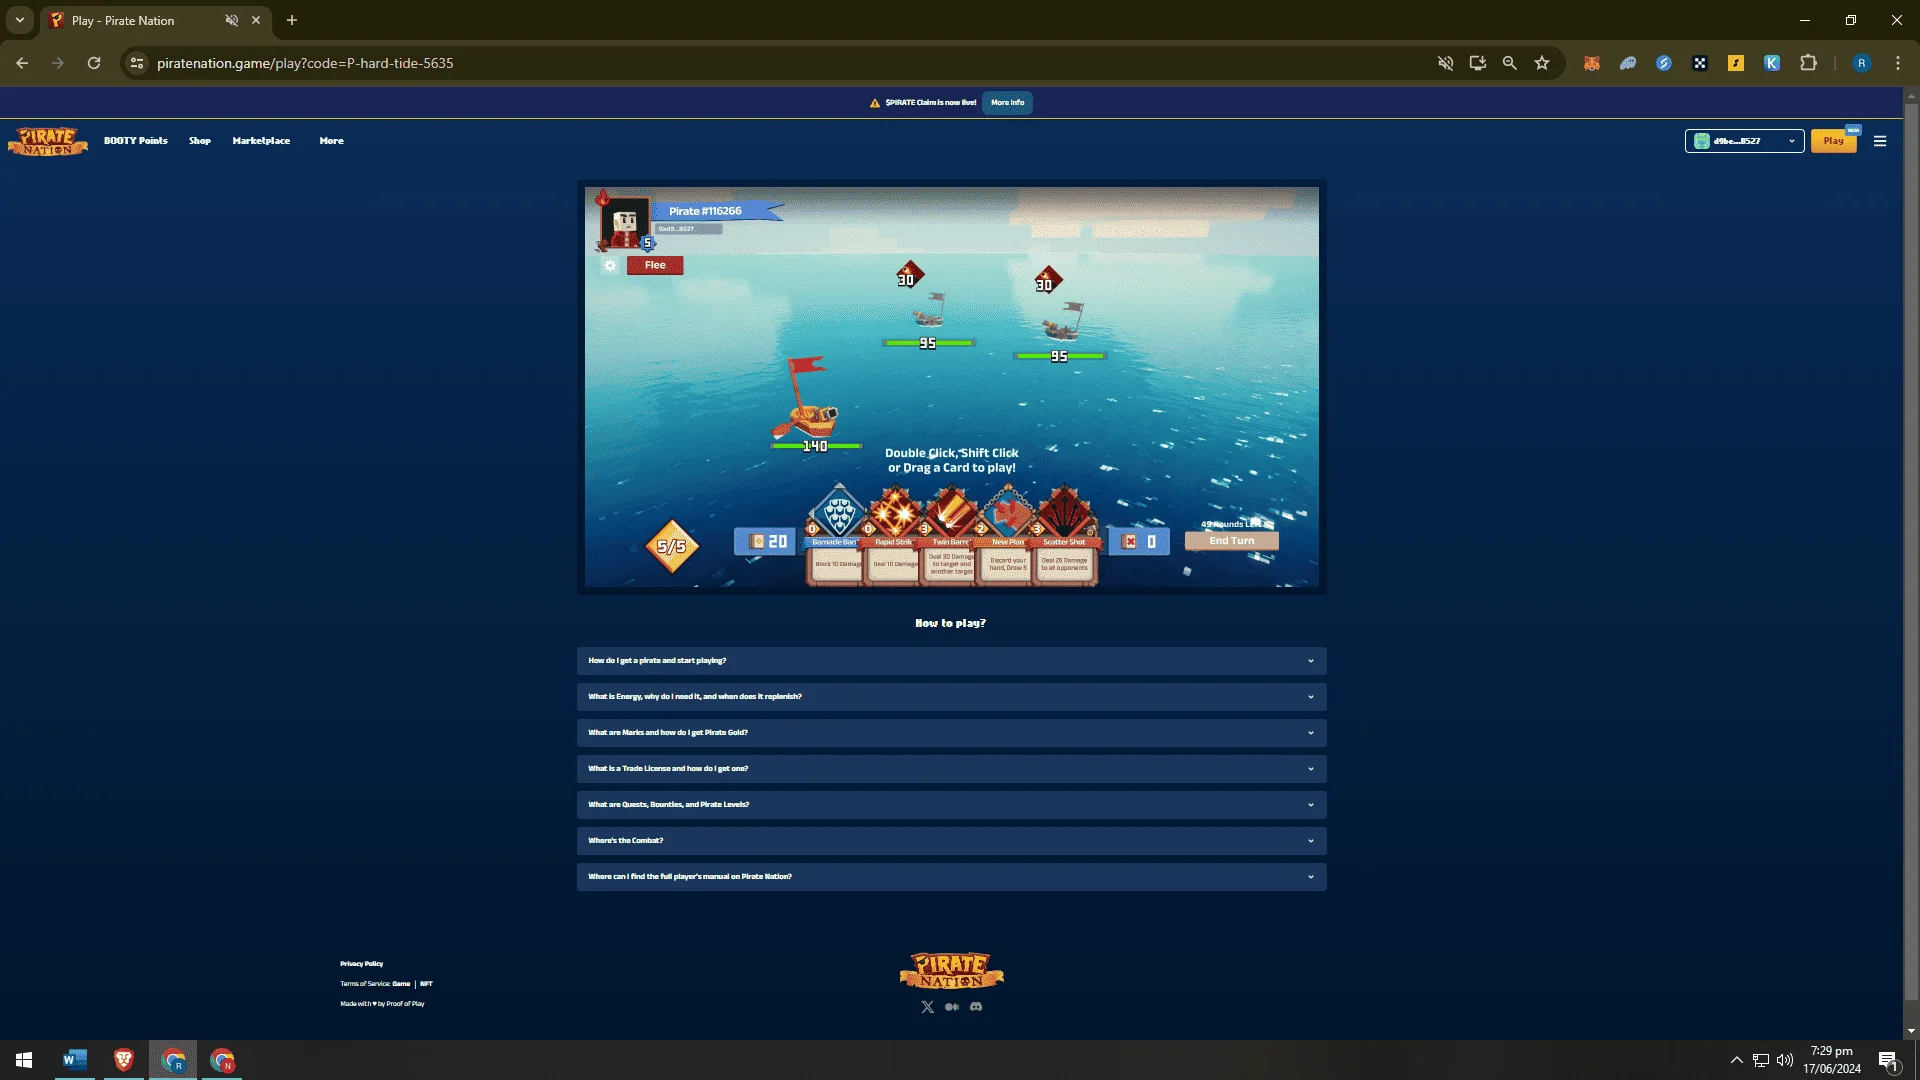The height and width of the screenshot is (1080, 1920).
Task: Click the More Info button in banner
Action: pos(1007,103)
